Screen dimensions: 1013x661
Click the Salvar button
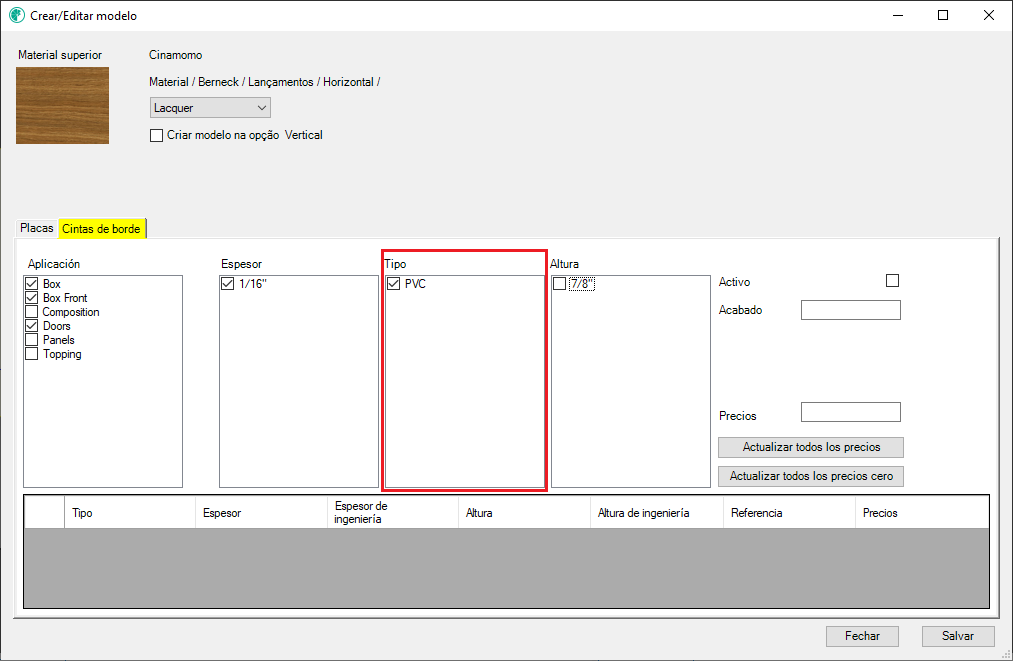click(957, 636)
